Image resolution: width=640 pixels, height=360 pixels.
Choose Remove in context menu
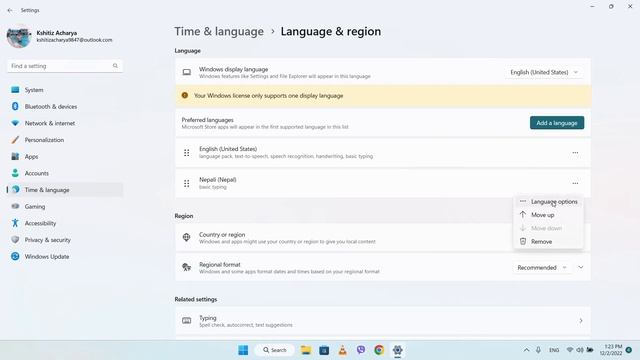tap(548, 242)
